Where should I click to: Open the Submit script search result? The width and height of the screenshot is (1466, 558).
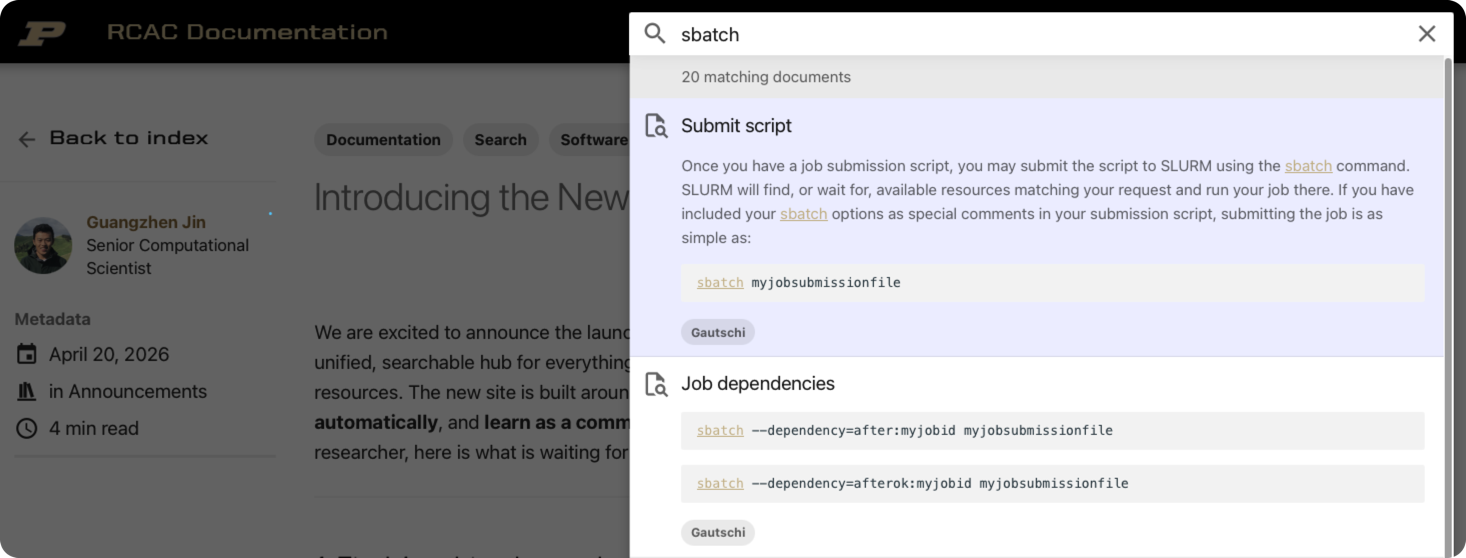coord(1037,227)
